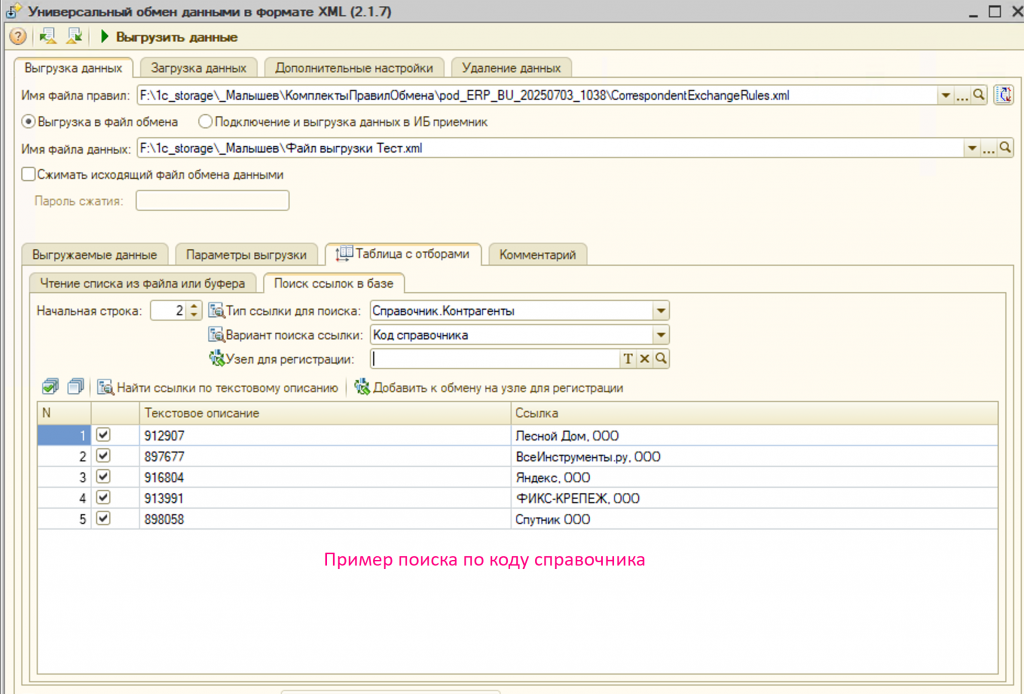
Task: Select Таблица с отборами tab
Action: pyautogui.click(x=403, y=254)
